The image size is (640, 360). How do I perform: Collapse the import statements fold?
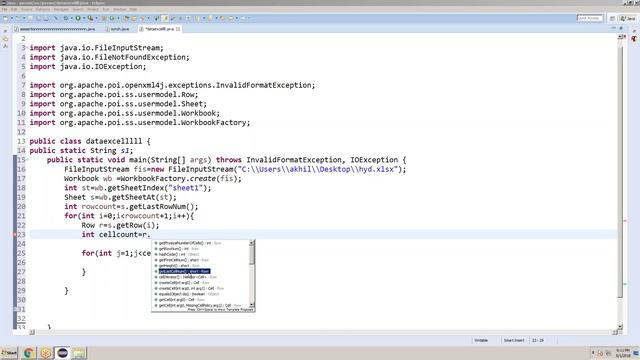[x=27, y=48]
